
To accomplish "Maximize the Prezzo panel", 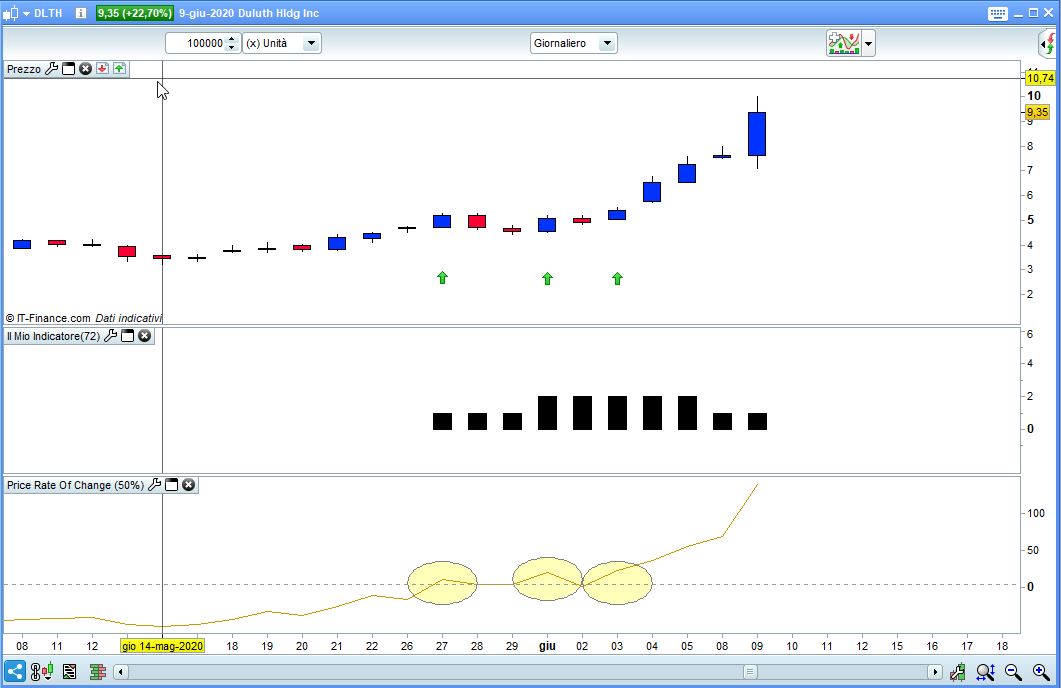I will click(68, 69).
